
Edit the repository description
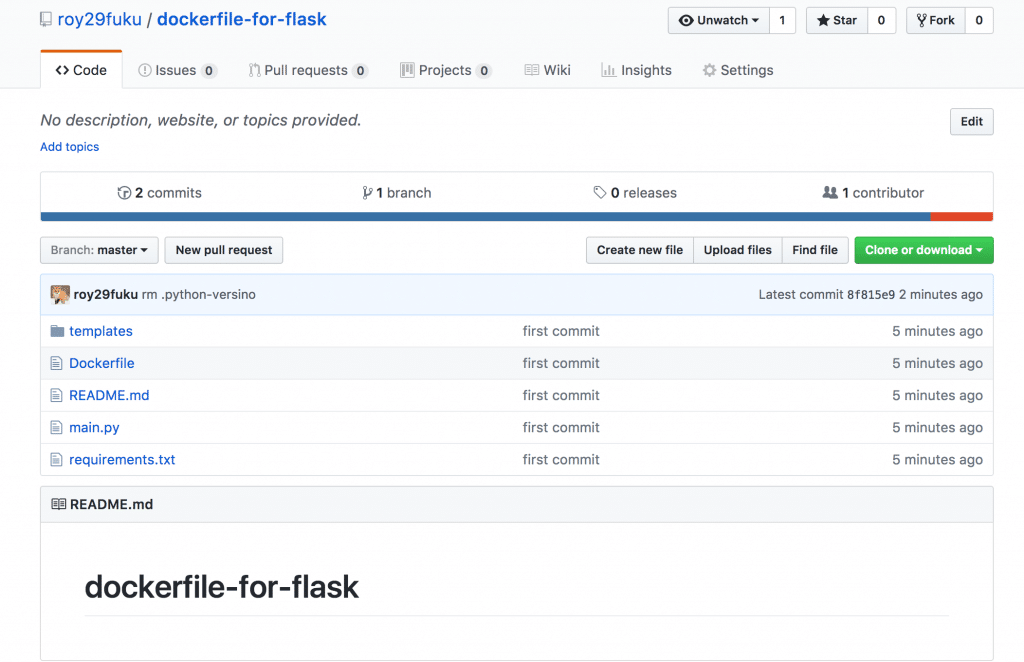[971, 121]
